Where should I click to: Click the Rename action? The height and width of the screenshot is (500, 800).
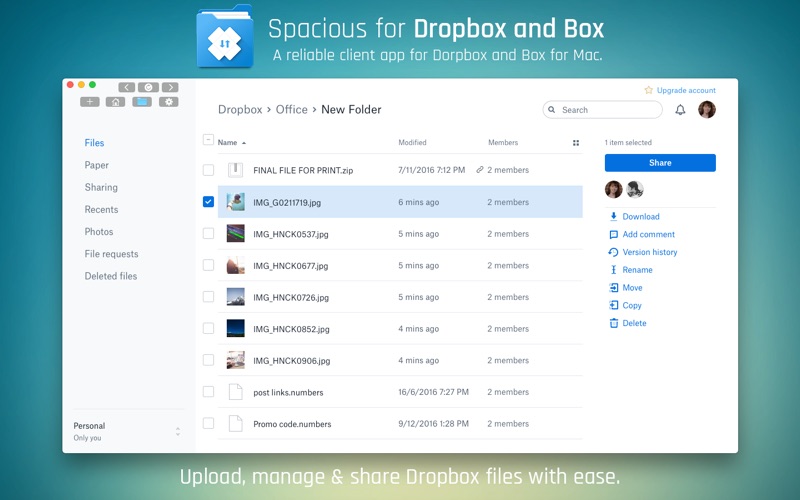click(631, 270)
